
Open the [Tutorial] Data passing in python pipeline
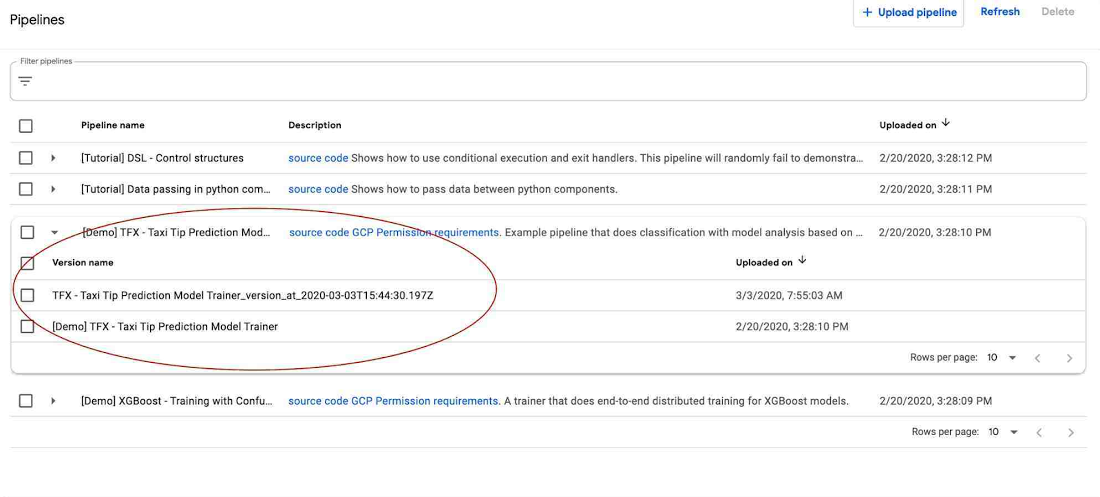tap(175, 189)
